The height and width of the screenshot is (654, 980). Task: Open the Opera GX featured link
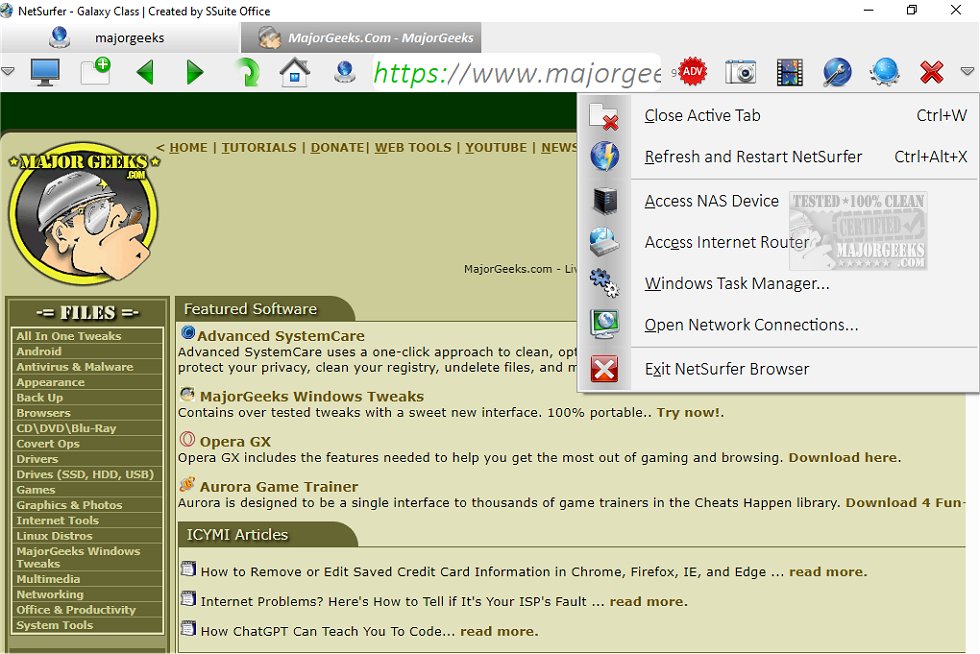point(235,441)
